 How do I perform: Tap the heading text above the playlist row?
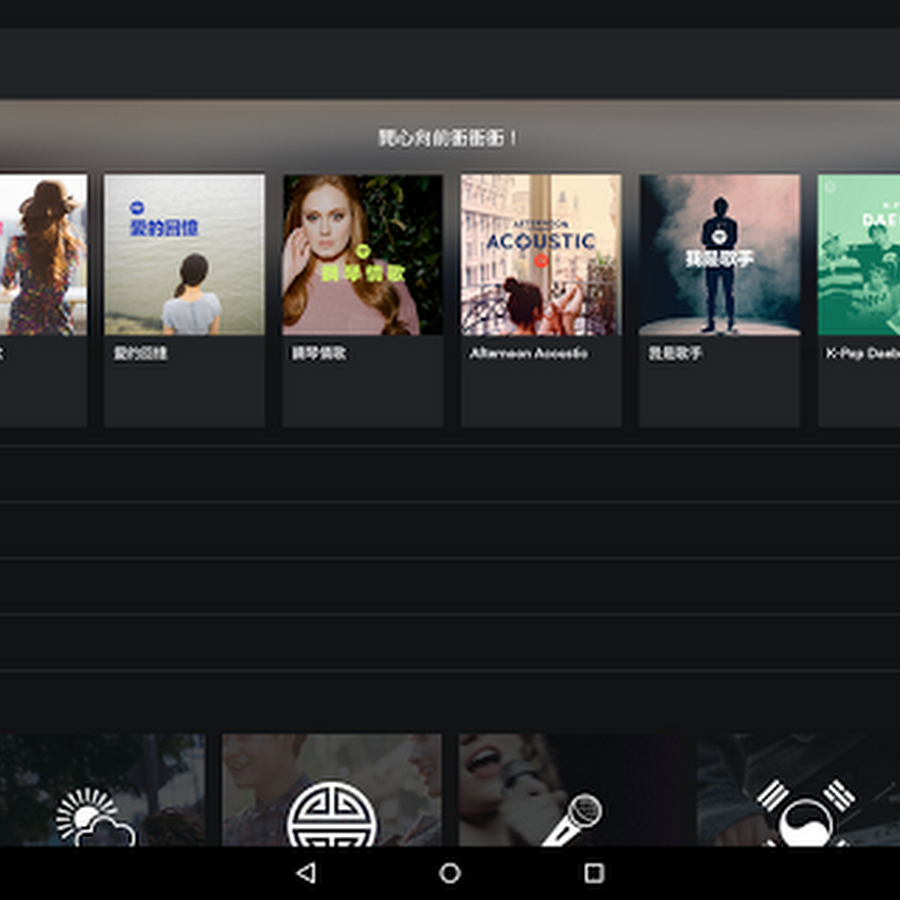pyautogui.click(x=448, y=138)
